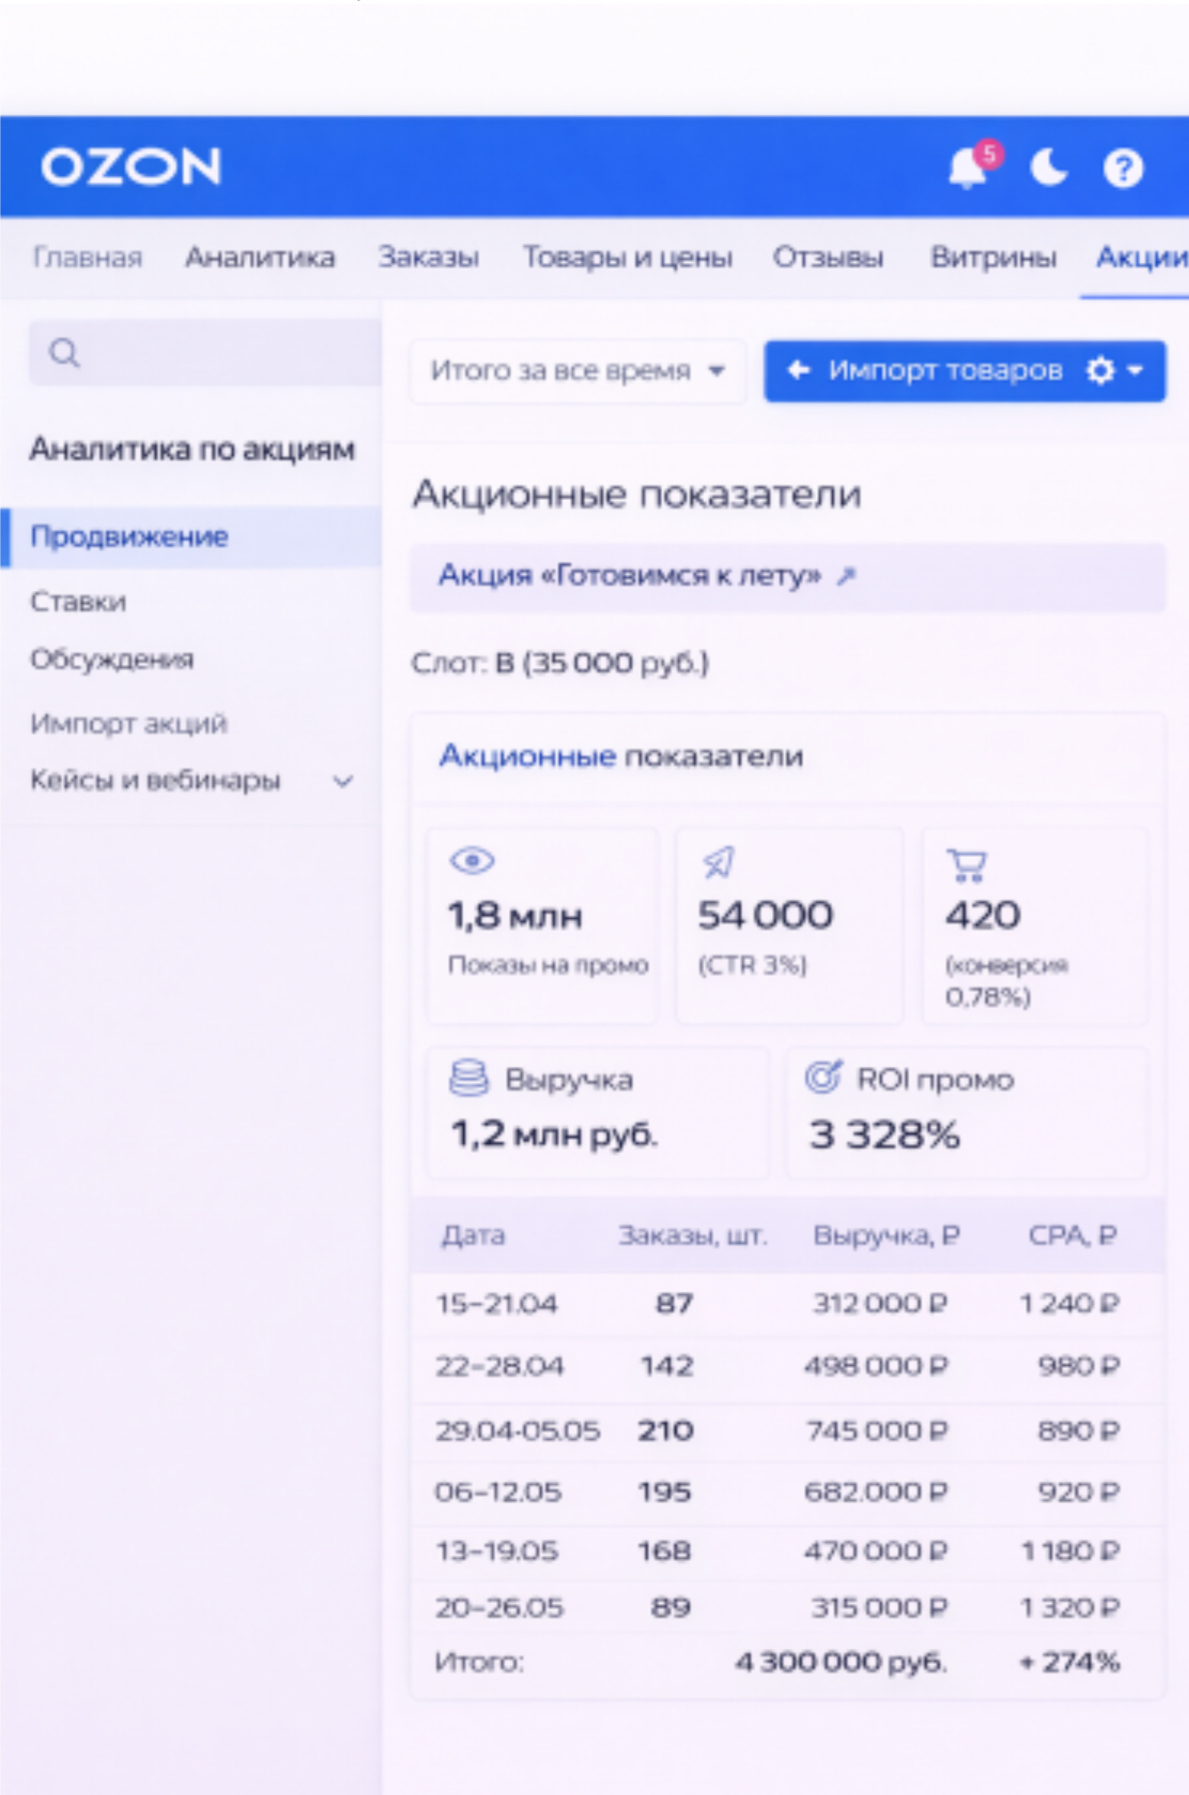Image resolution: width=1189 pixels, height=1795 pixels.
Task: Focus the sidebar search field
Action: tap(205, 353)
